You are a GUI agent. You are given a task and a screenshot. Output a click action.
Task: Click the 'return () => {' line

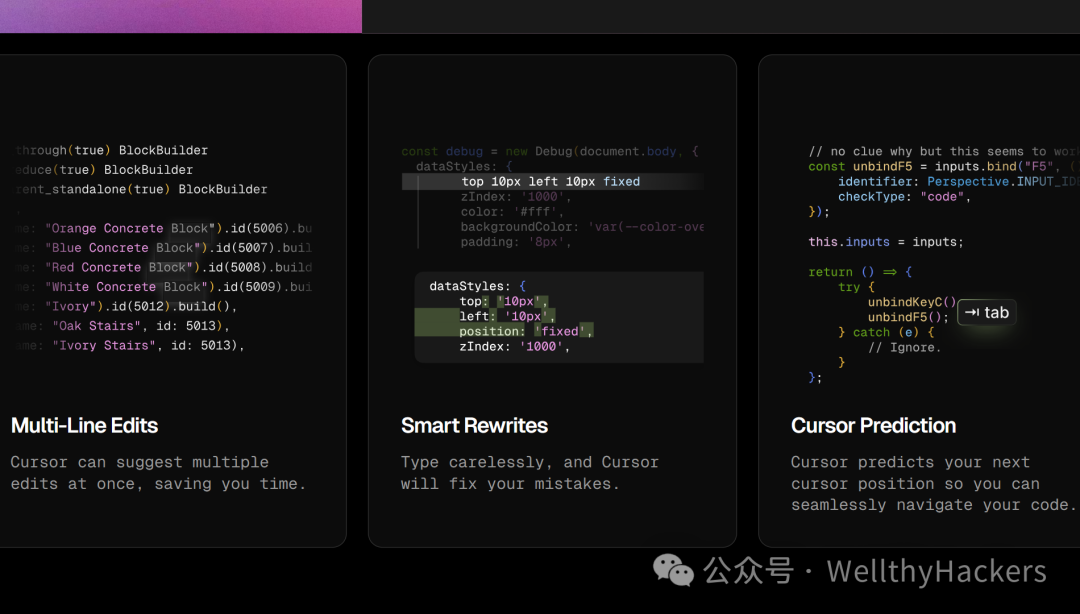coord(860,272)
